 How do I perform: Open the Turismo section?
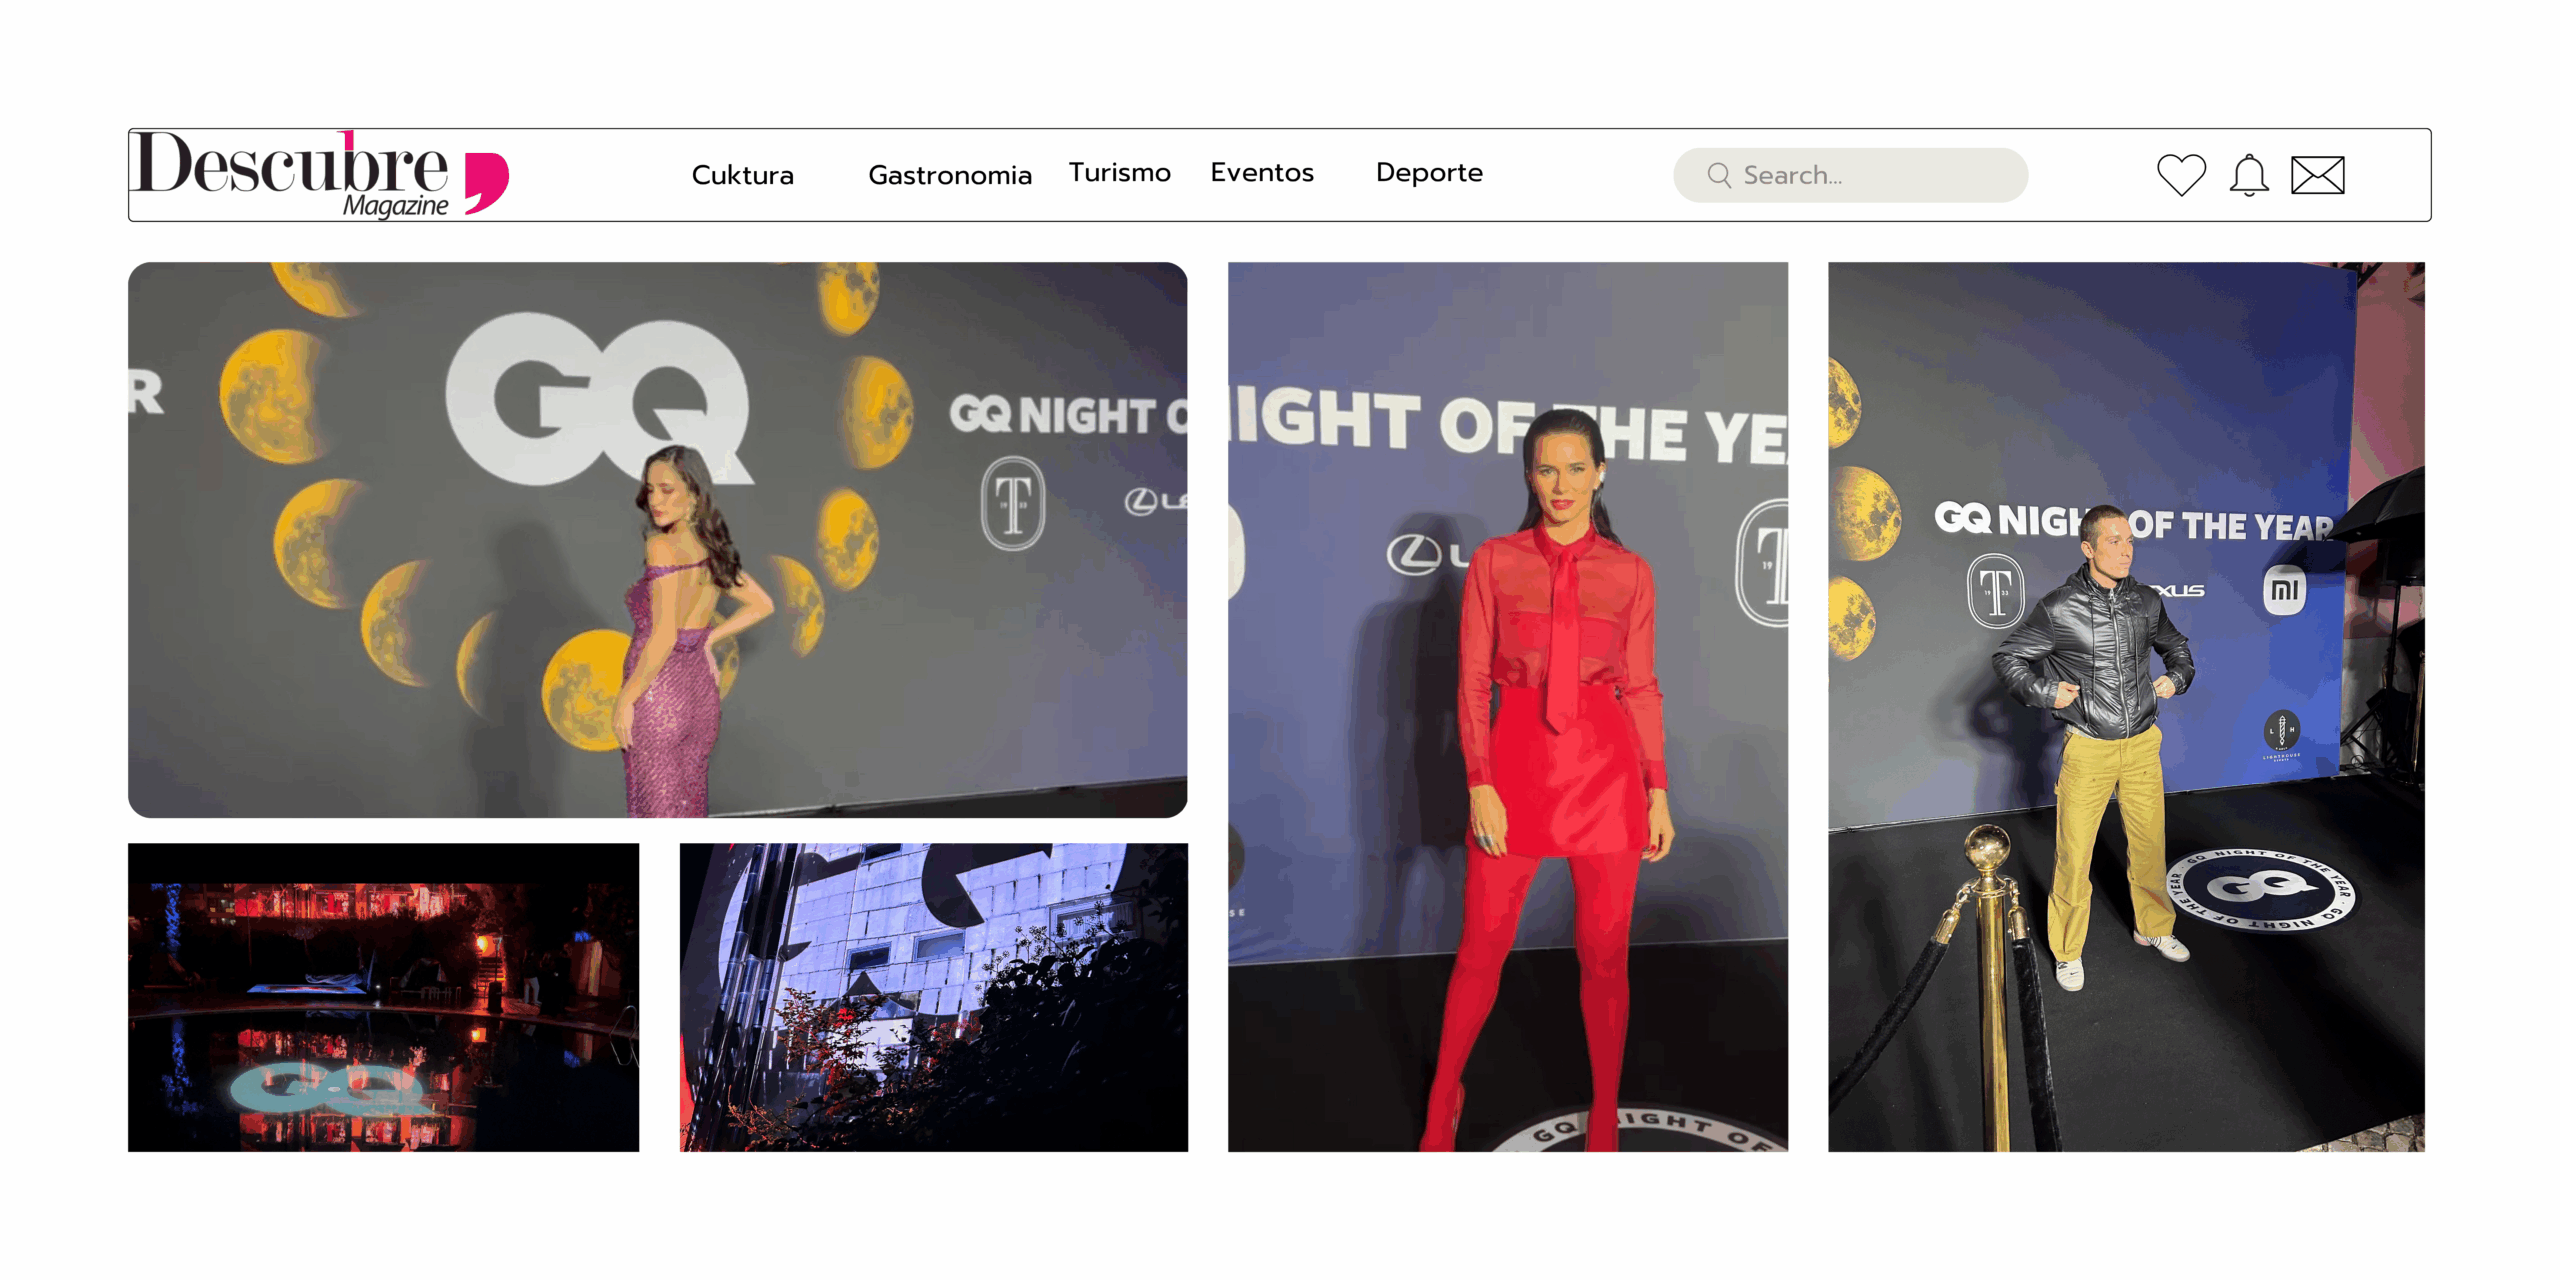click(1119, 172)
